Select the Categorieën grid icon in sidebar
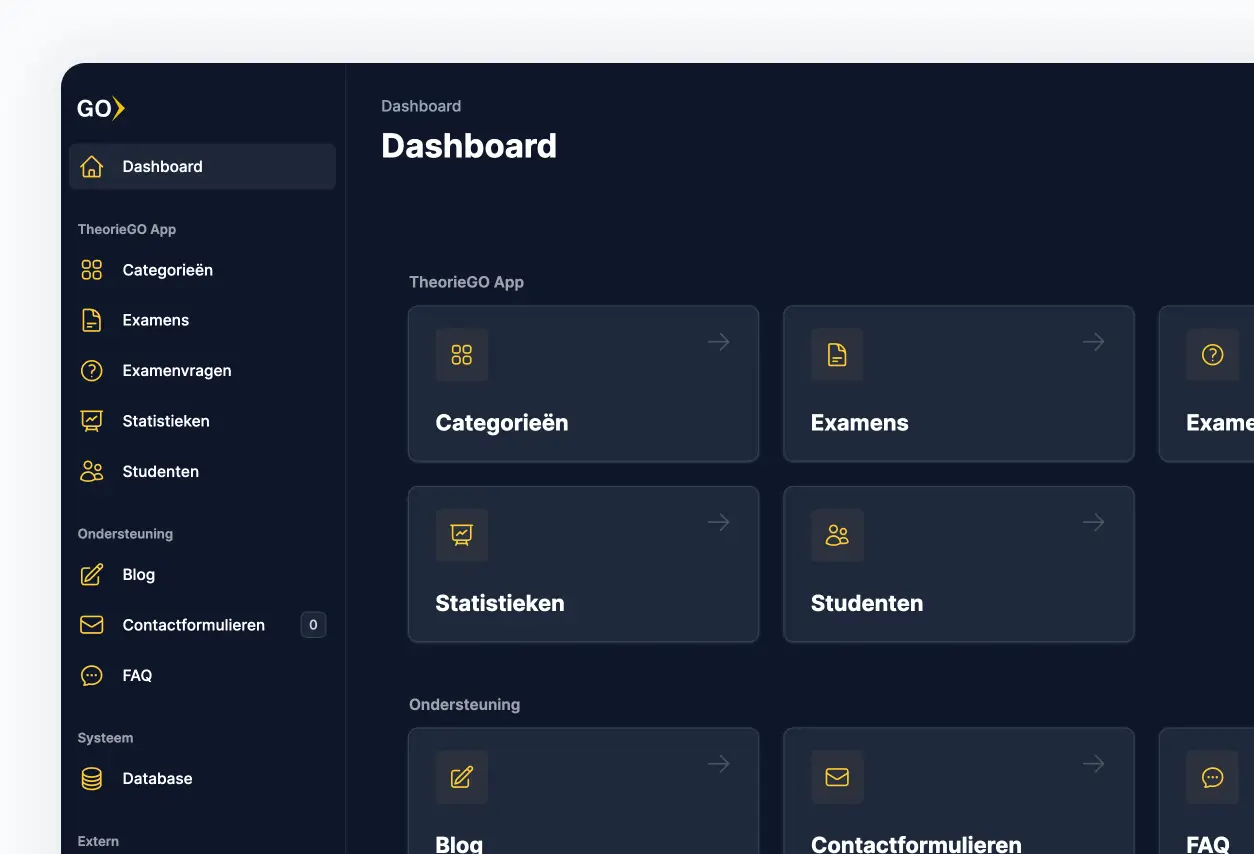 click(91, 270)
